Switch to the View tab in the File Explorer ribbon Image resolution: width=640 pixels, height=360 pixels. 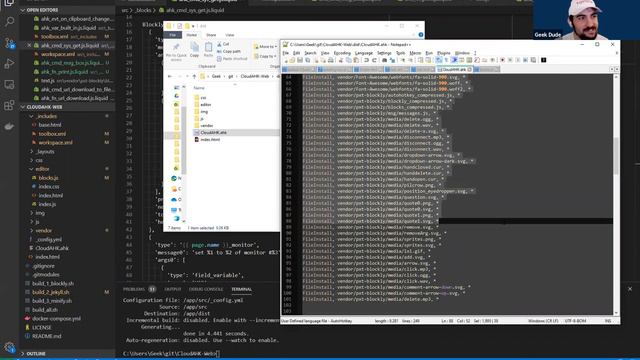[230, 35]
